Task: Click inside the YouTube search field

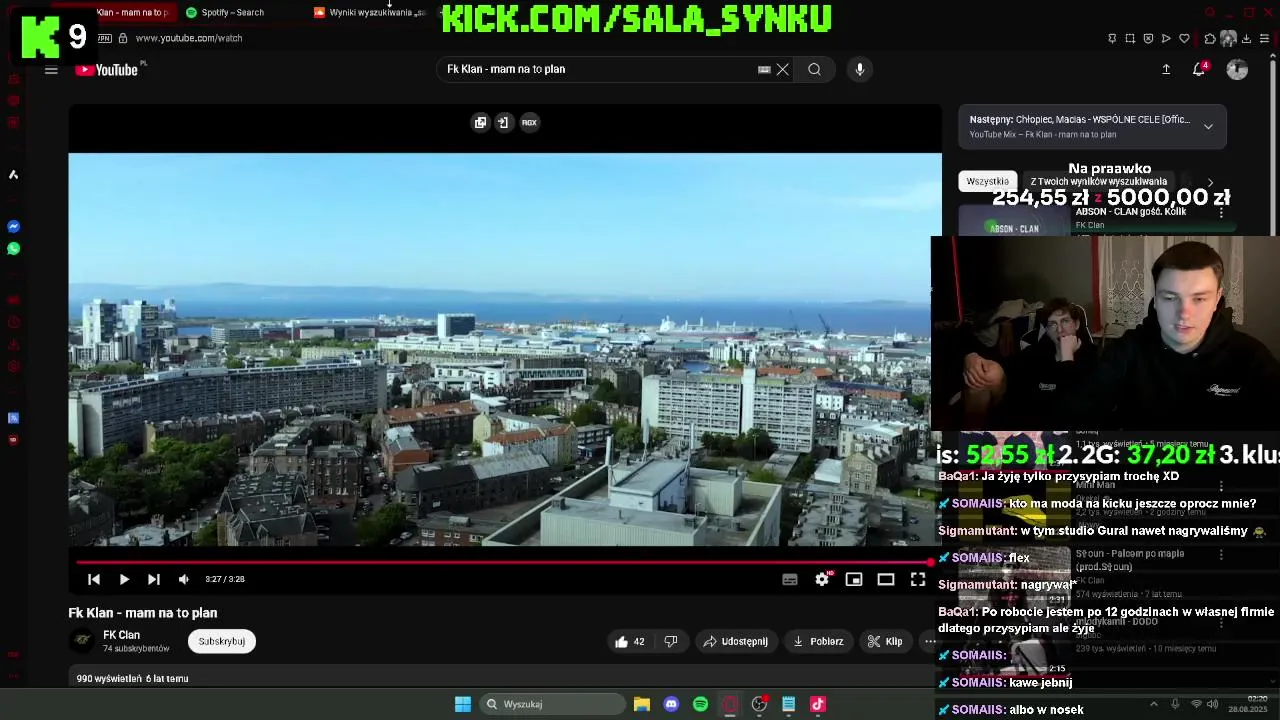Action: point(600,69)
